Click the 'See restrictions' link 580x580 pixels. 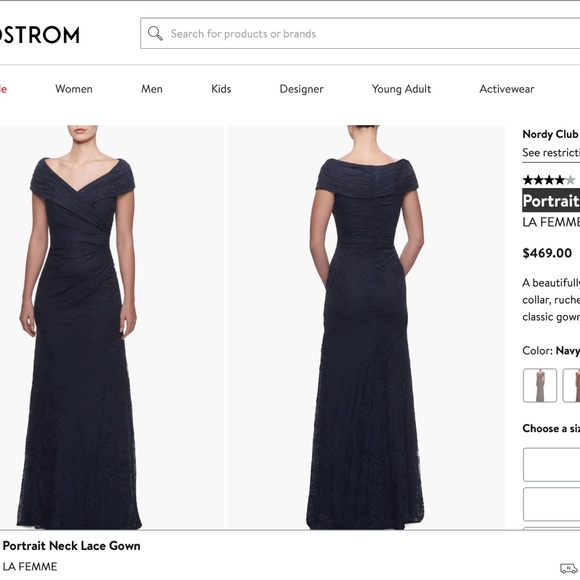[x=551, y=152]
